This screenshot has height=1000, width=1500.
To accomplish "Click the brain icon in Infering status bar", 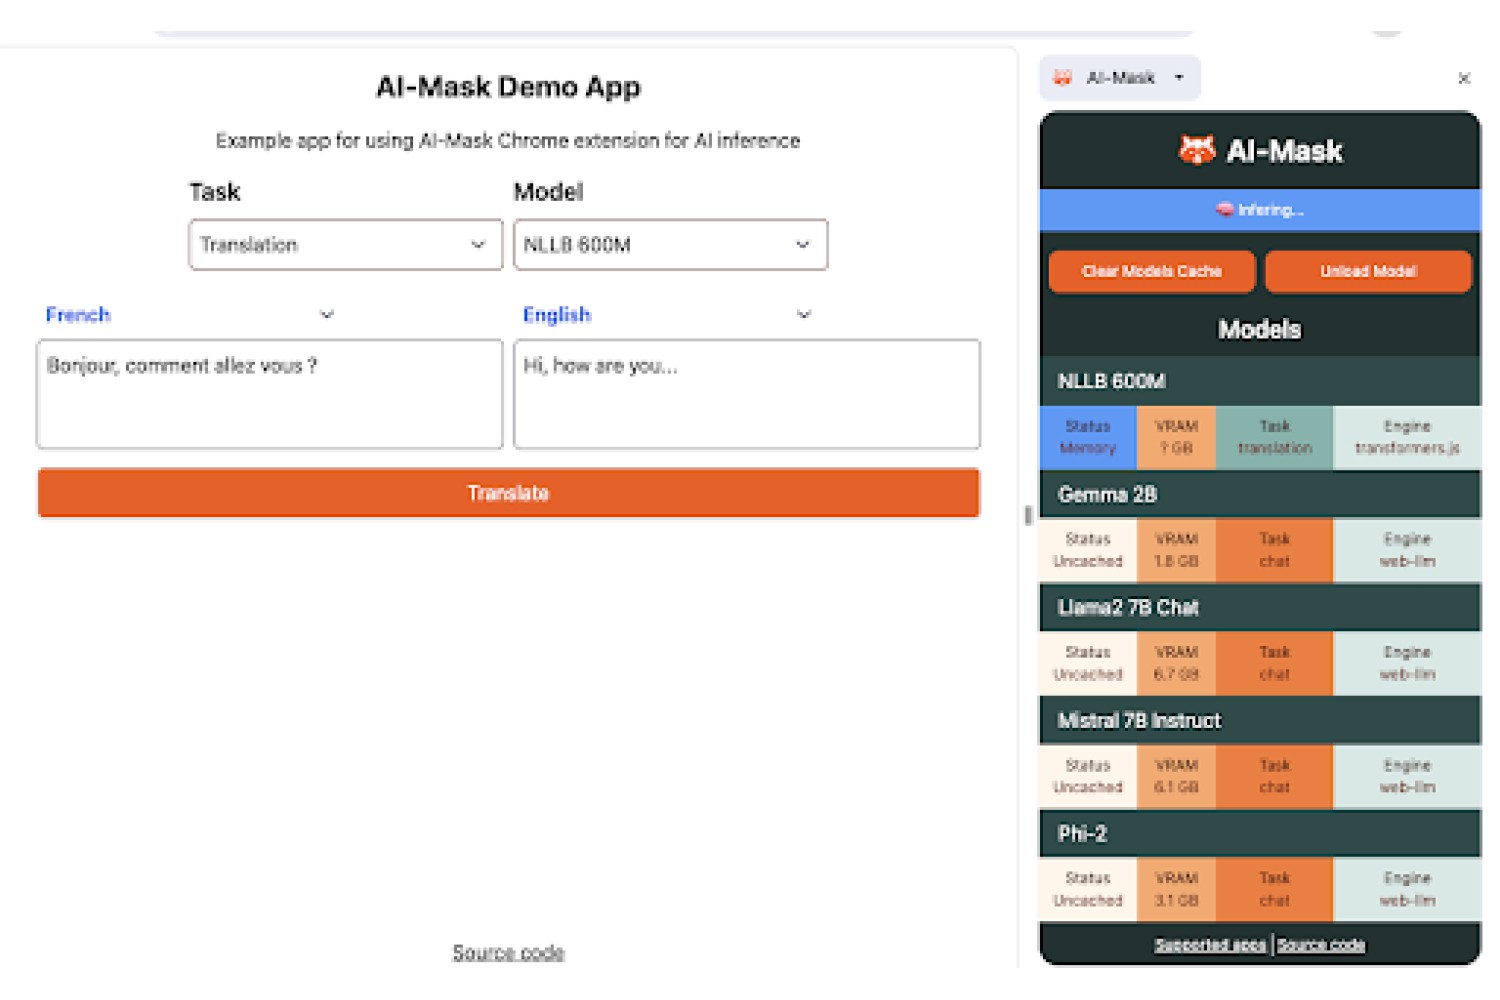I will coord(1225,210).
